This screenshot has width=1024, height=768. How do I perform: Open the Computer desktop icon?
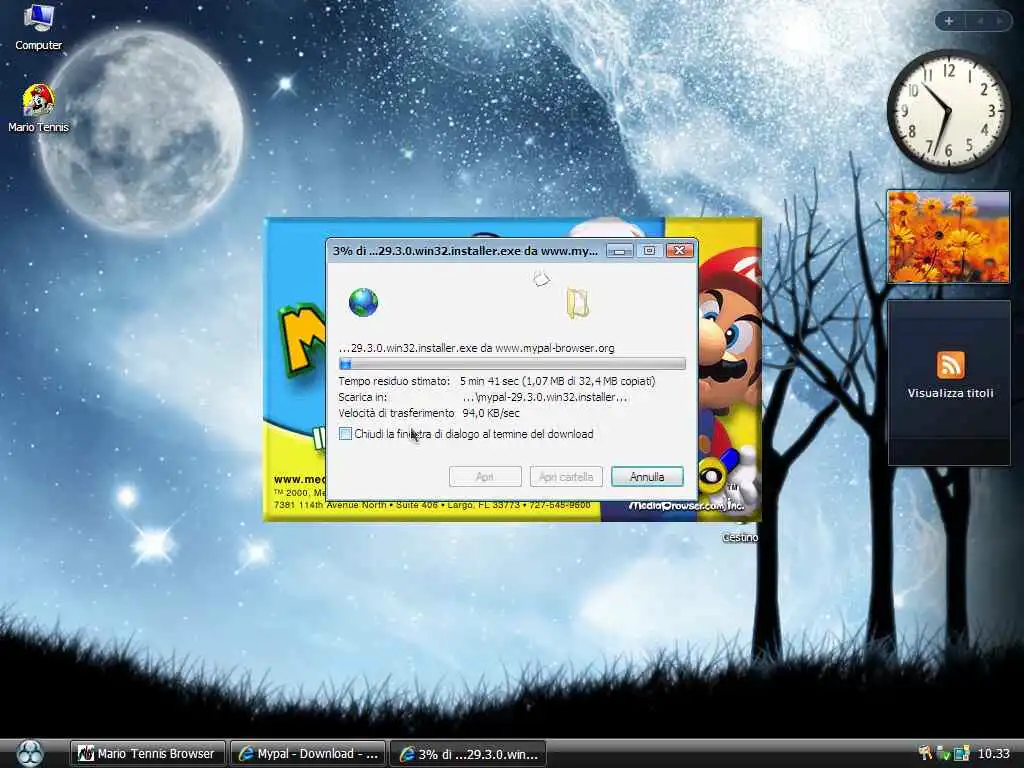[x=38, y=26]
